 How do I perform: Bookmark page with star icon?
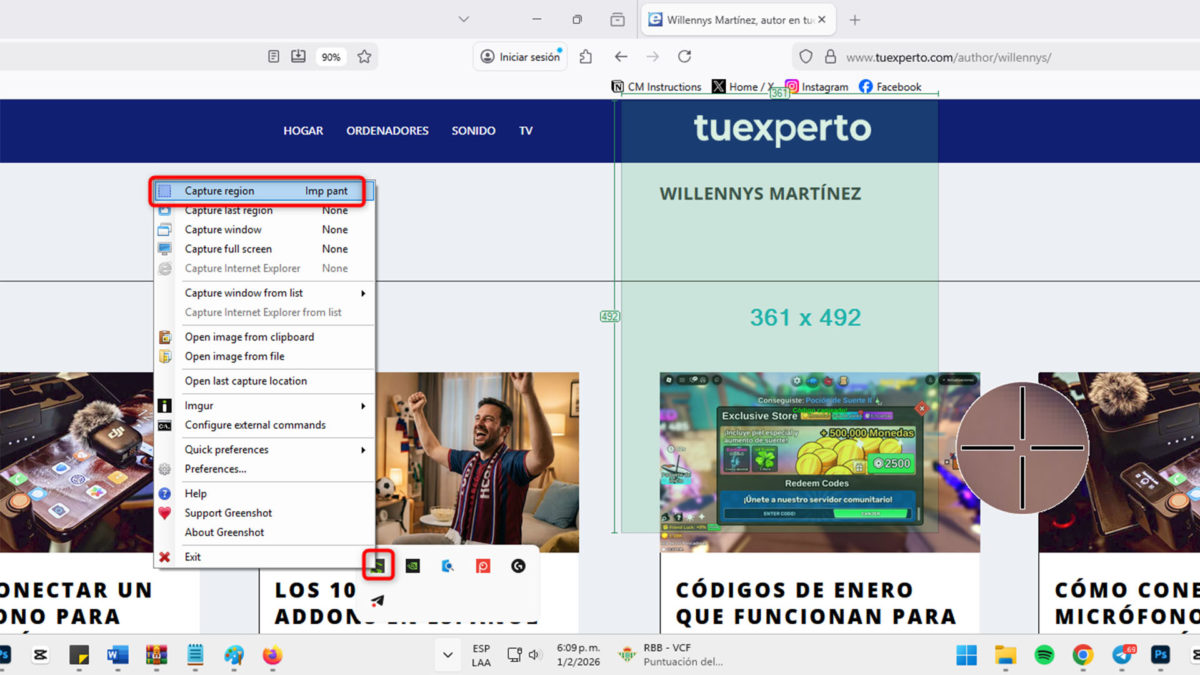coord(365,57)
